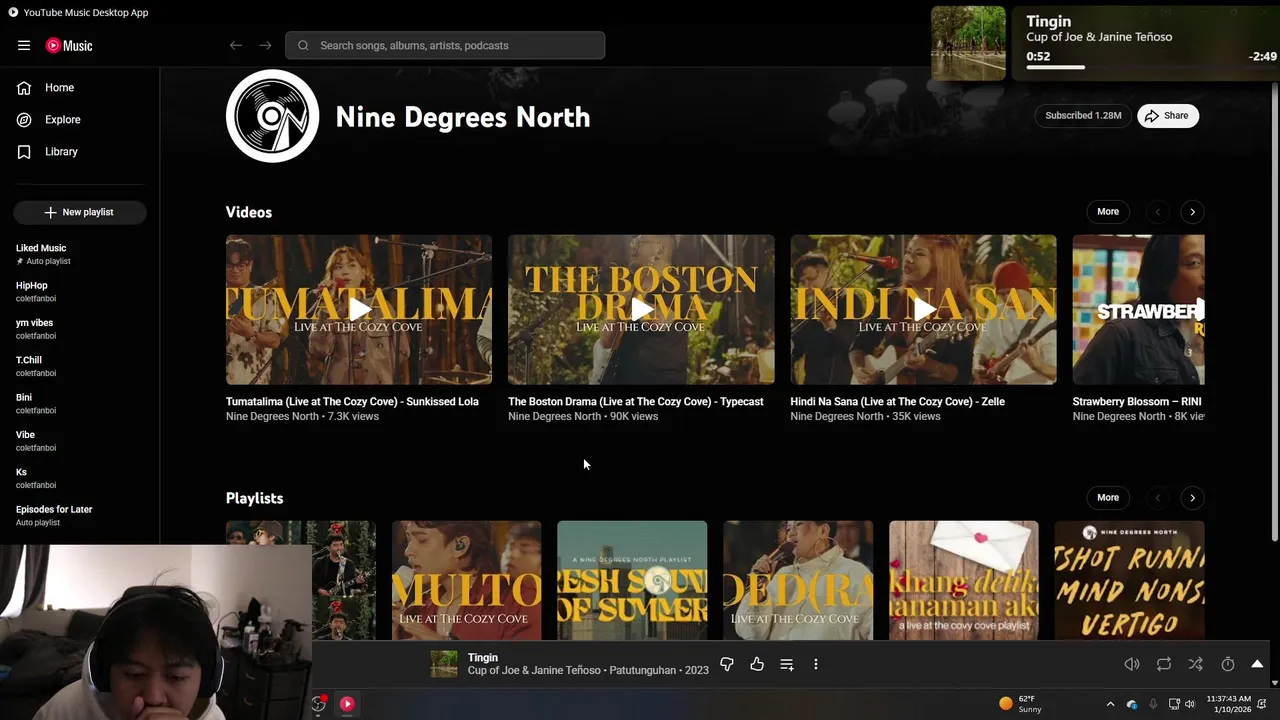Play the Tumatalima Live at The Cozy Cove video
This screenshot has width=1280, height=720.
(359, 310)
